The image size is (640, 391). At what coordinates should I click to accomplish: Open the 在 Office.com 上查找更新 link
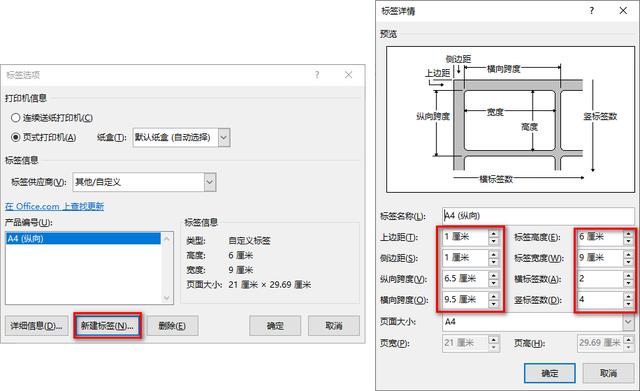point(54,206)
